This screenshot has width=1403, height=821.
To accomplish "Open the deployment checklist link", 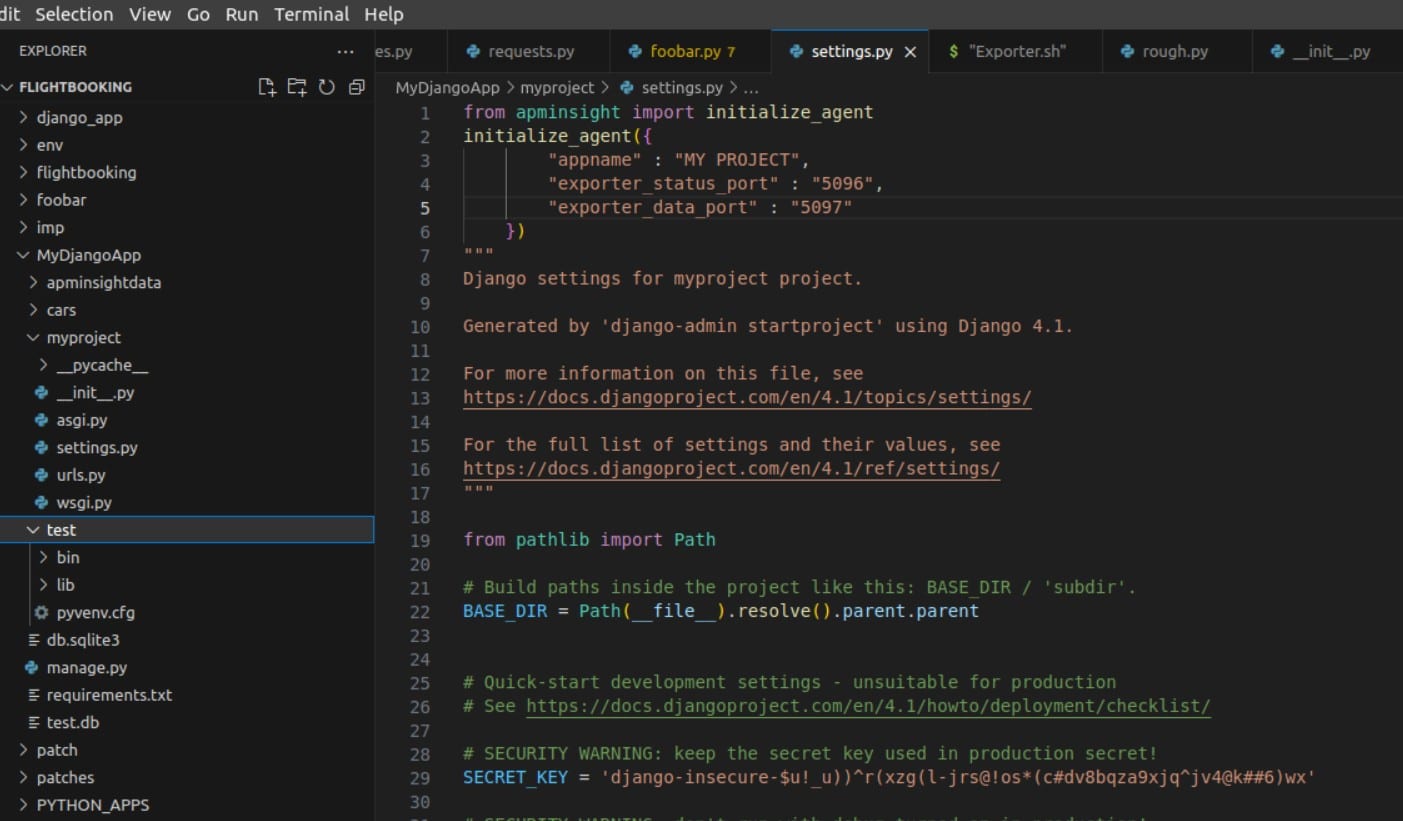I will pyautogui.click(x=868, y=706).
